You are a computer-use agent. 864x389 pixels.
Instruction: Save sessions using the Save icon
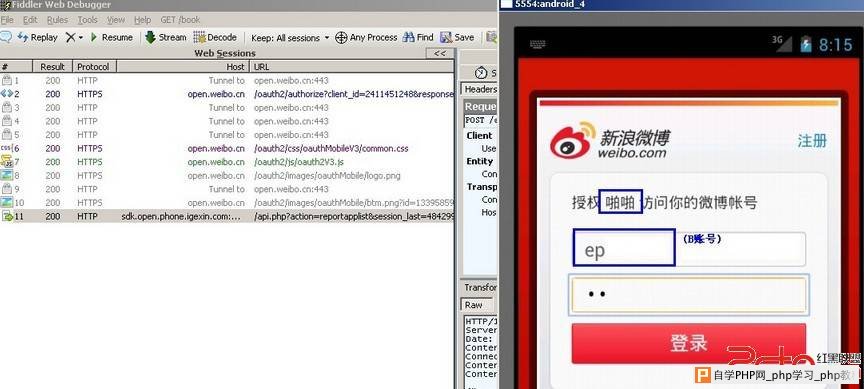click(457, 37)
